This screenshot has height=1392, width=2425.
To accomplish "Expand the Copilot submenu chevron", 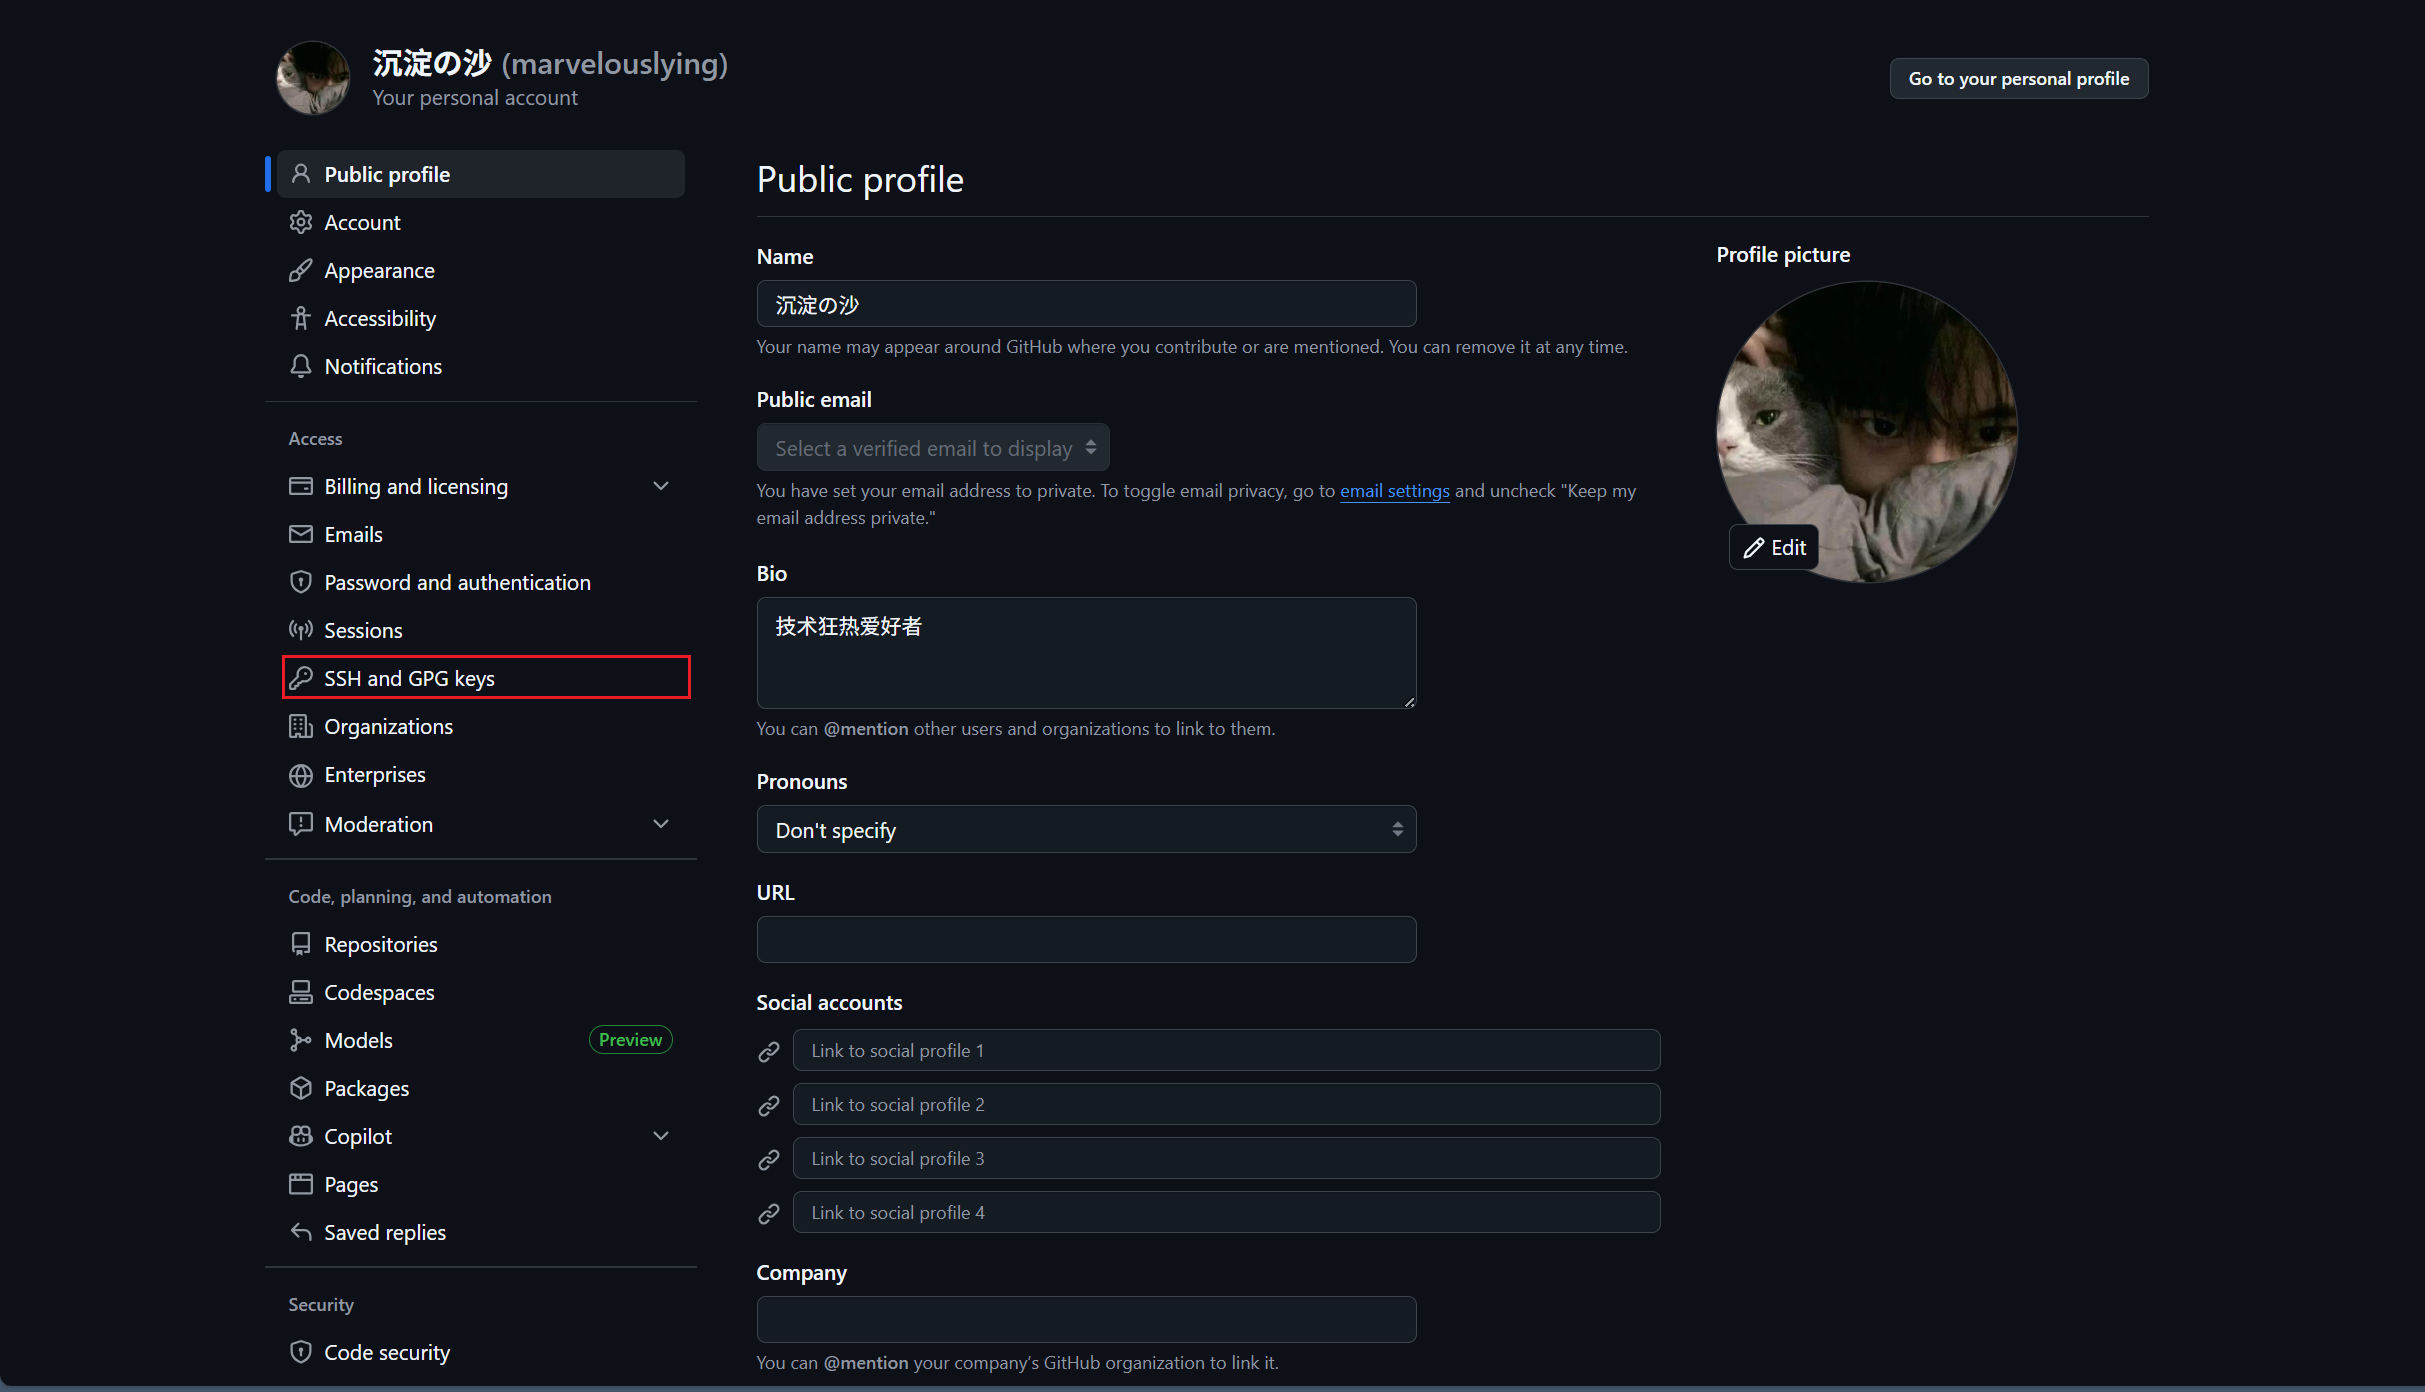I will pyautogui.click(x=661, y=1136).
